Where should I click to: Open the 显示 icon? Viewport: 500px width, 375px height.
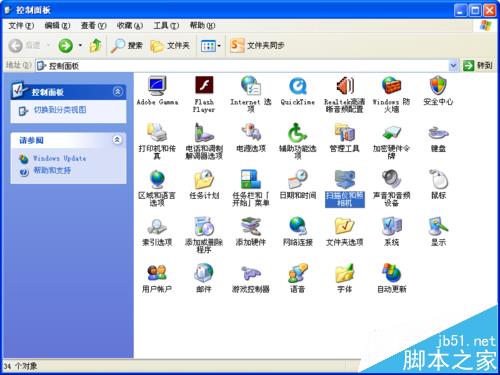(x=438, y=226)
